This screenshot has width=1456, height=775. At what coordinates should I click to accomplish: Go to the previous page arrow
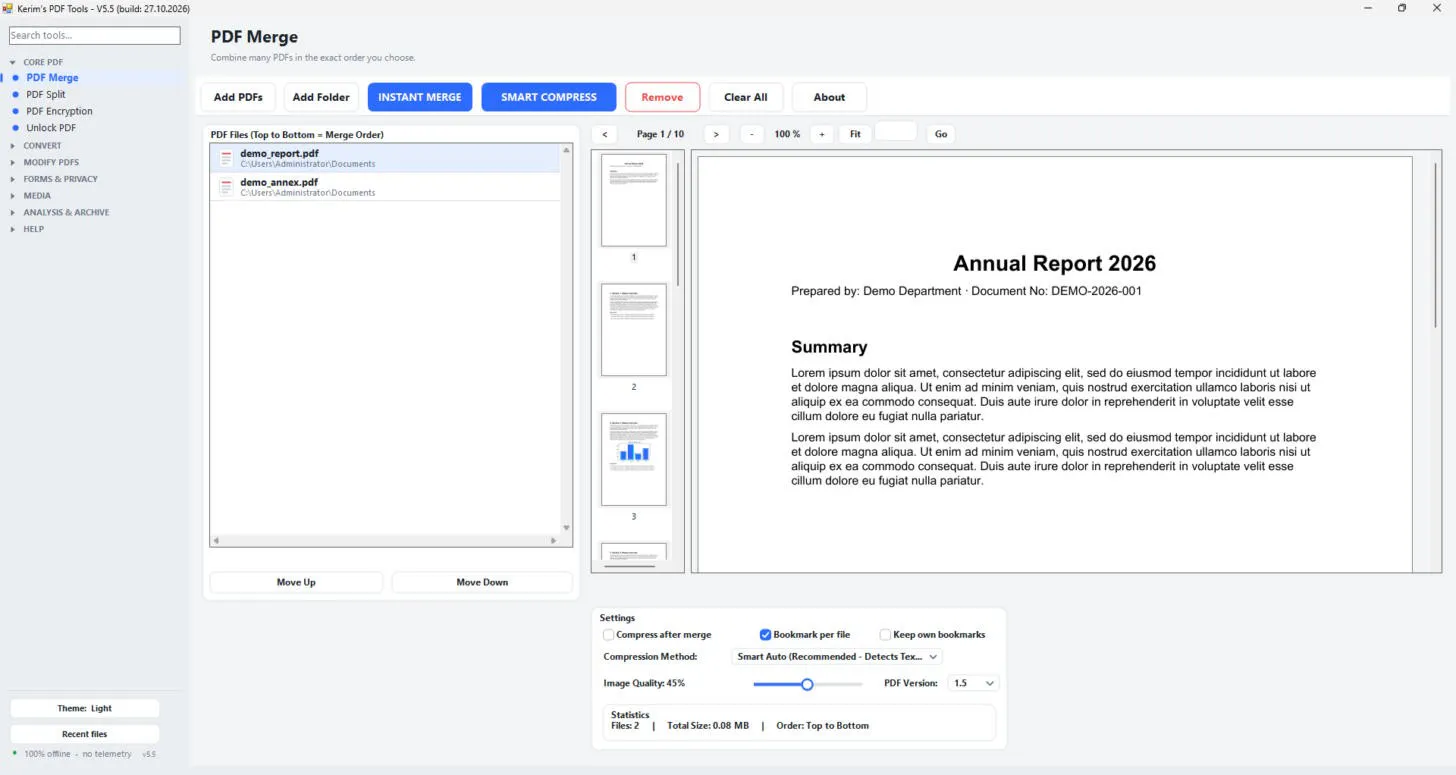pyautogui.click(x=604, y=134)
